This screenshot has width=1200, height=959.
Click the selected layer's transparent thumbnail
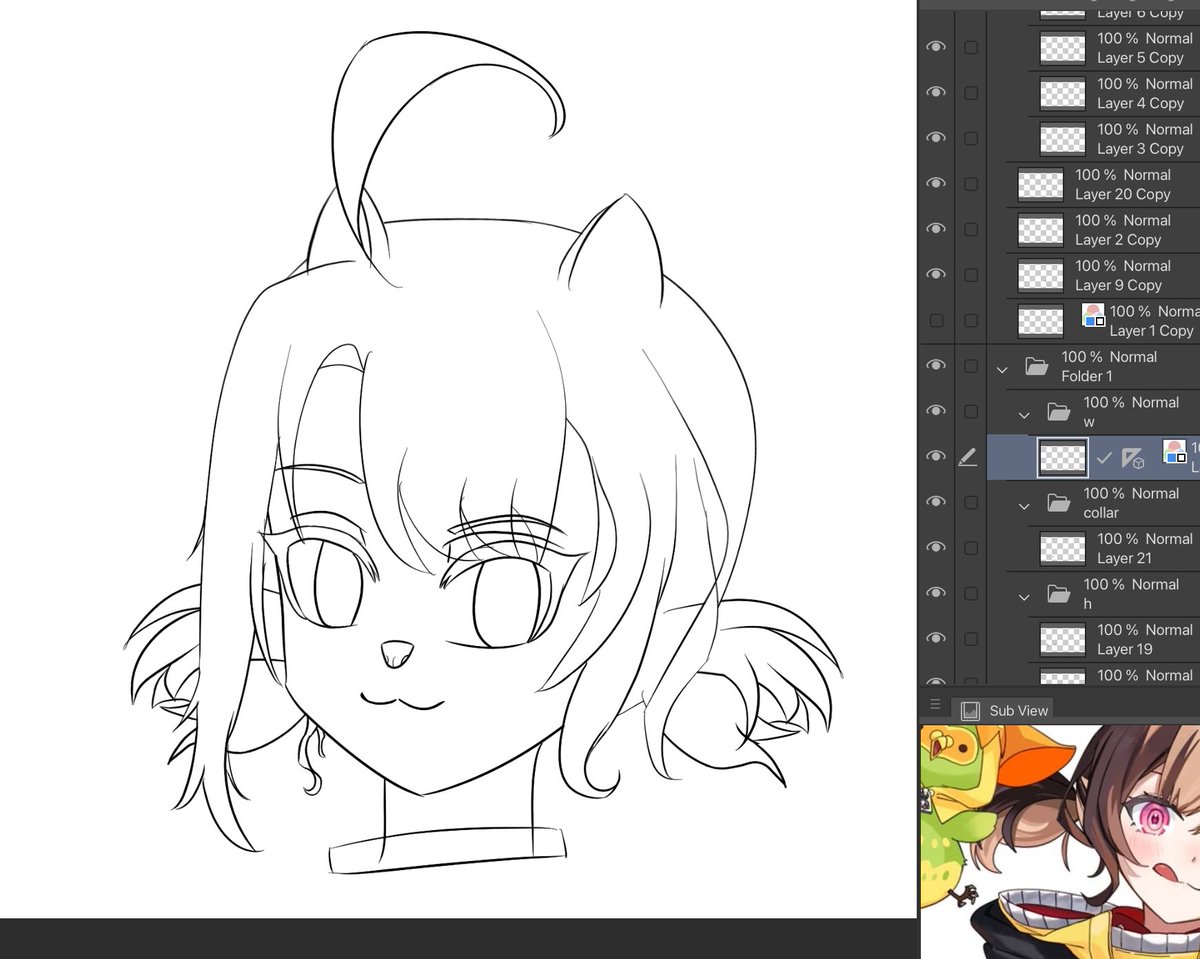(x=1062, y=456)
